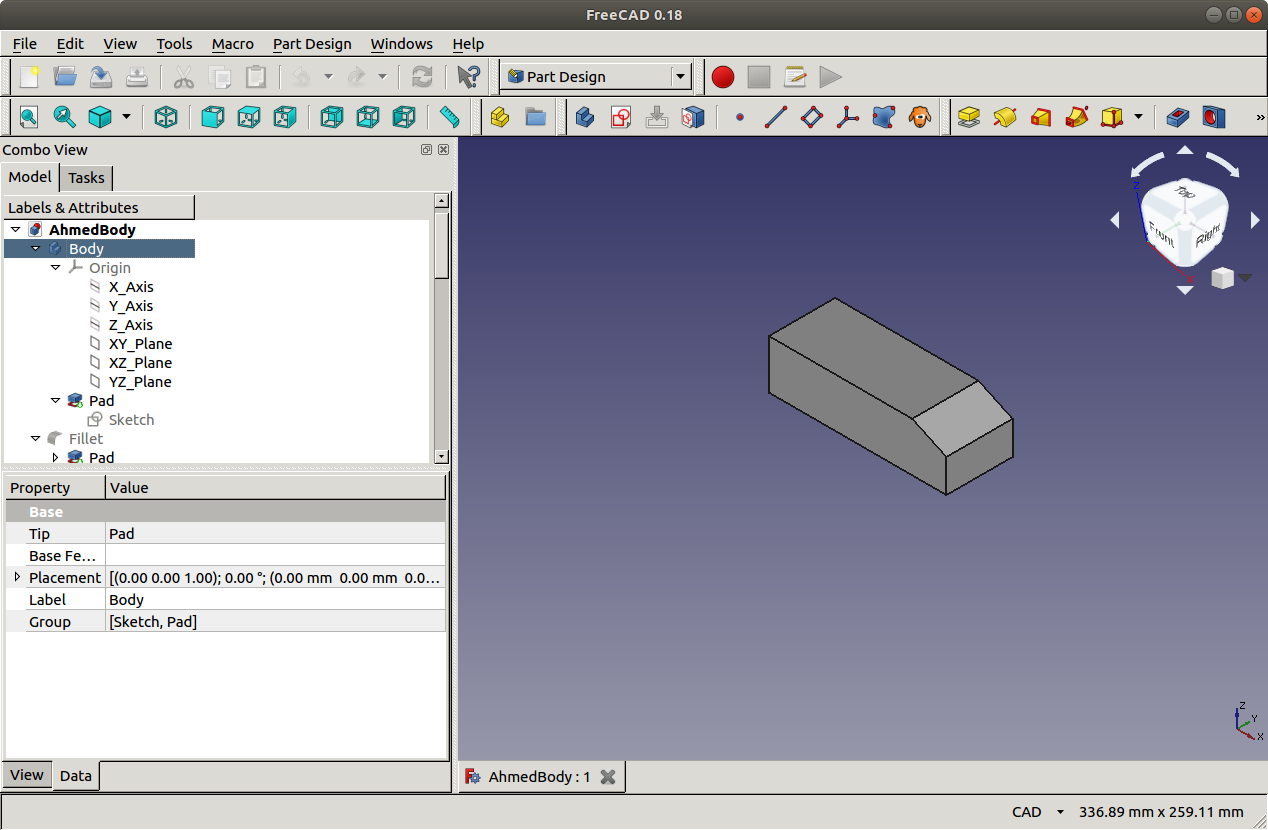The height and width of the screenshot is (830, 1268).
Task: Show hidden toolbar items via overflow chevron
Action: click(x=1260, y=117)
